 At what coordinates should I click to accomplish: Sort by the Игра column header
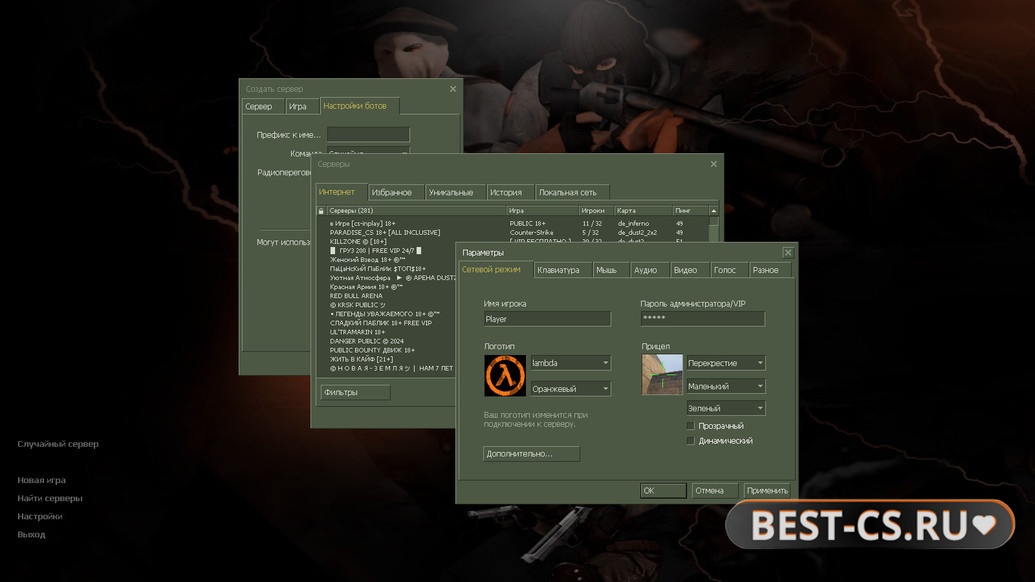pyautogui.click(x=542, y=211)
